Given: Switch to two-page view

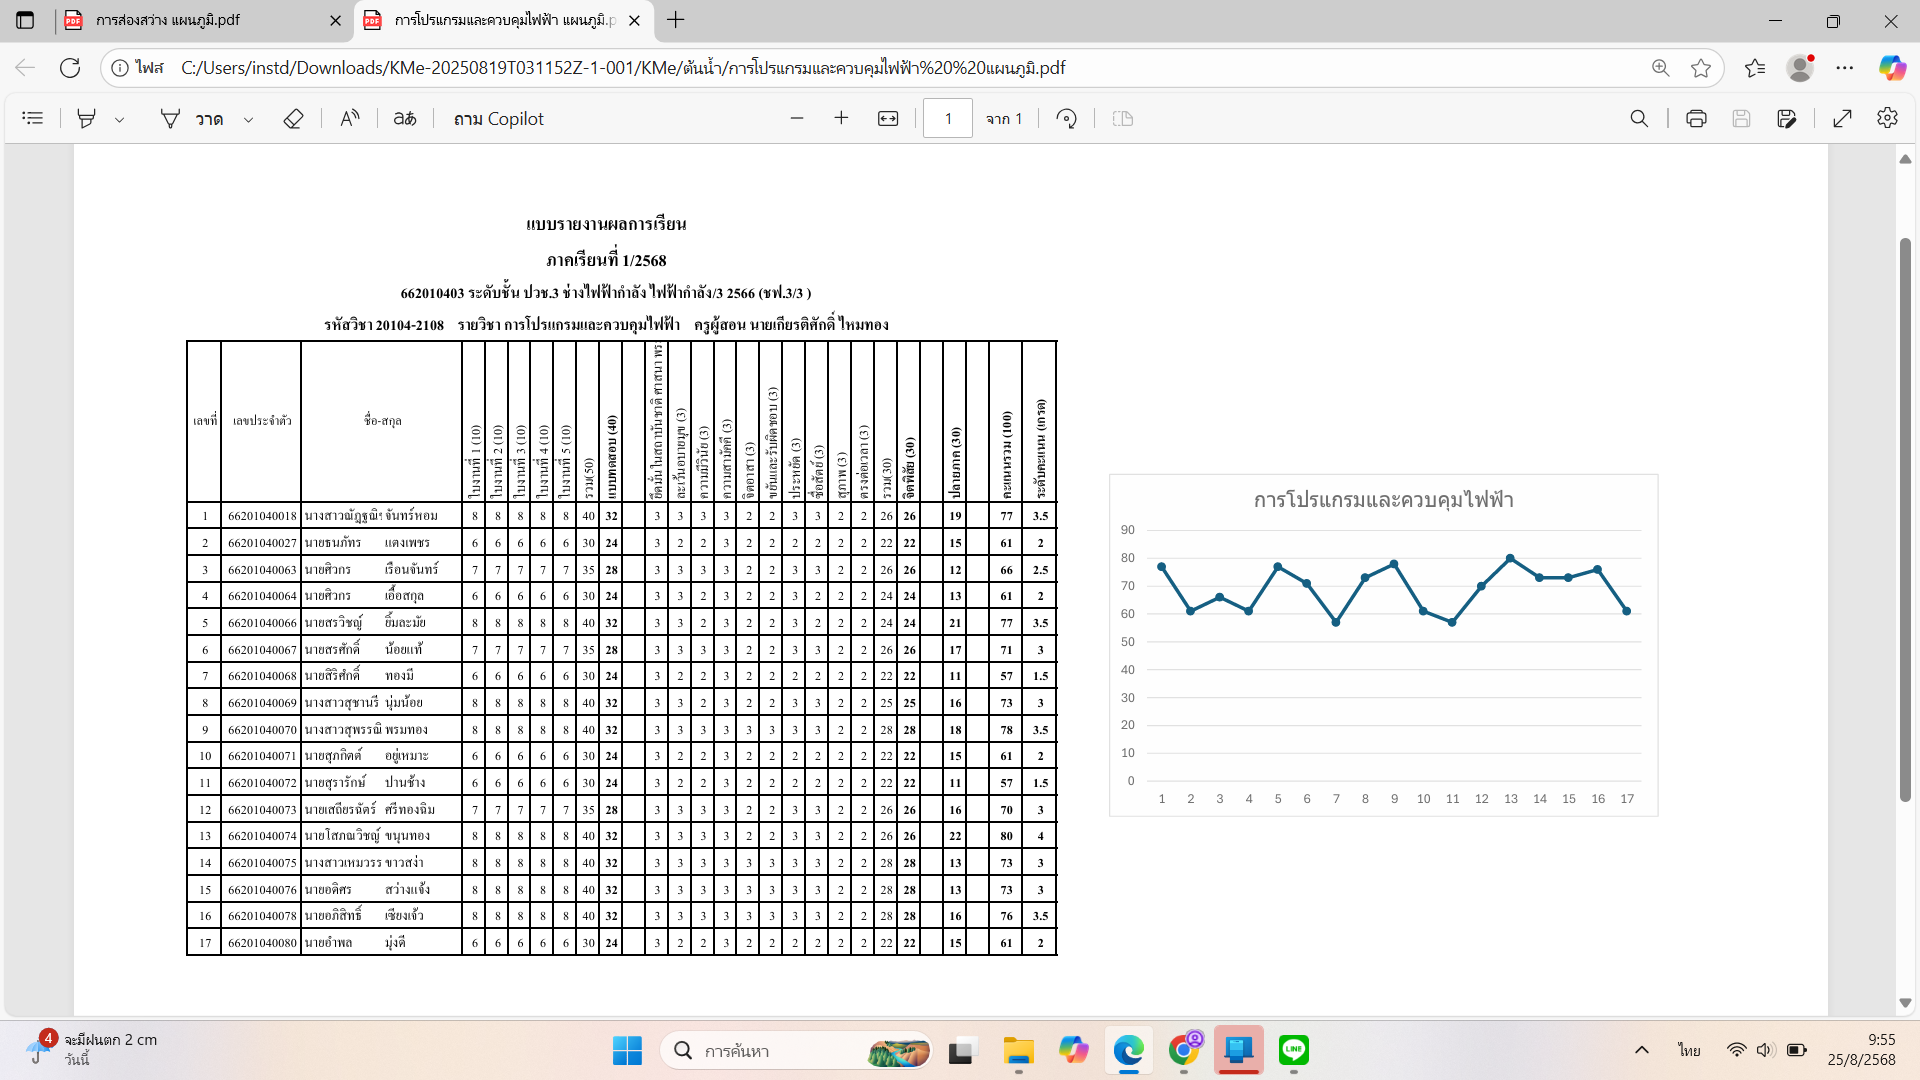Looking at the screenshot, I should 1123,118.
